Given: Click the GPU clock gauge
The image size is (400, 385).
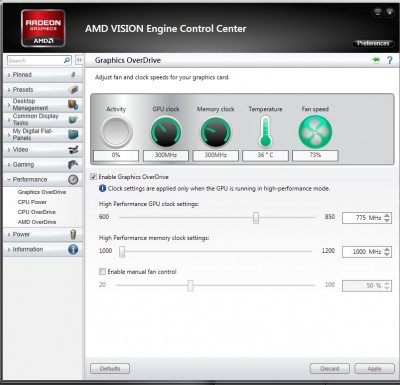Looking at the screenshot, I should (166, 132).
